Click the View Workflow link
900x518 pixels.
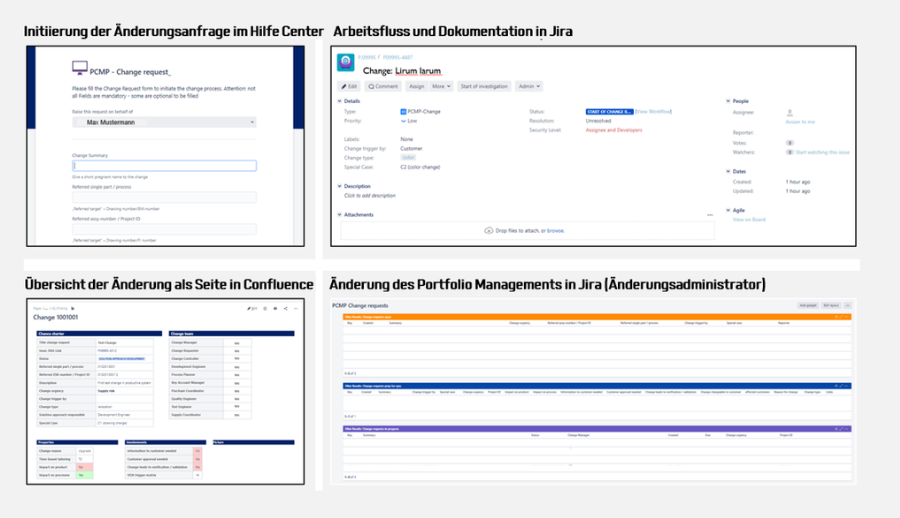tap(655, 111)
